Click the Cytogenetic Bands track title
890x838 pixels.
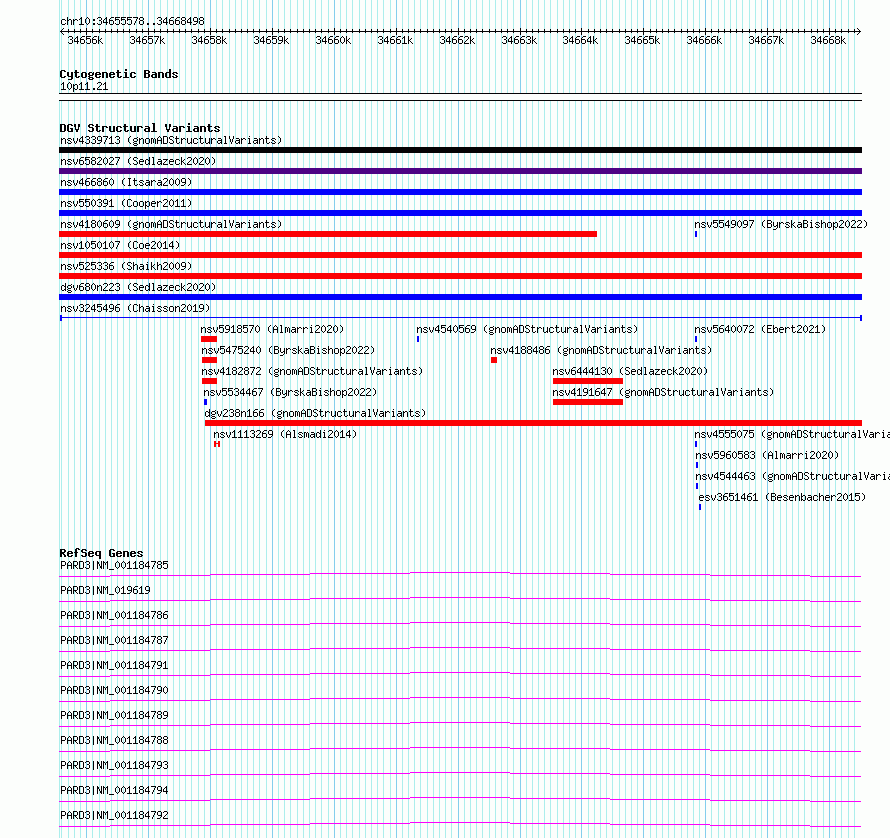[x=119, y=74]
